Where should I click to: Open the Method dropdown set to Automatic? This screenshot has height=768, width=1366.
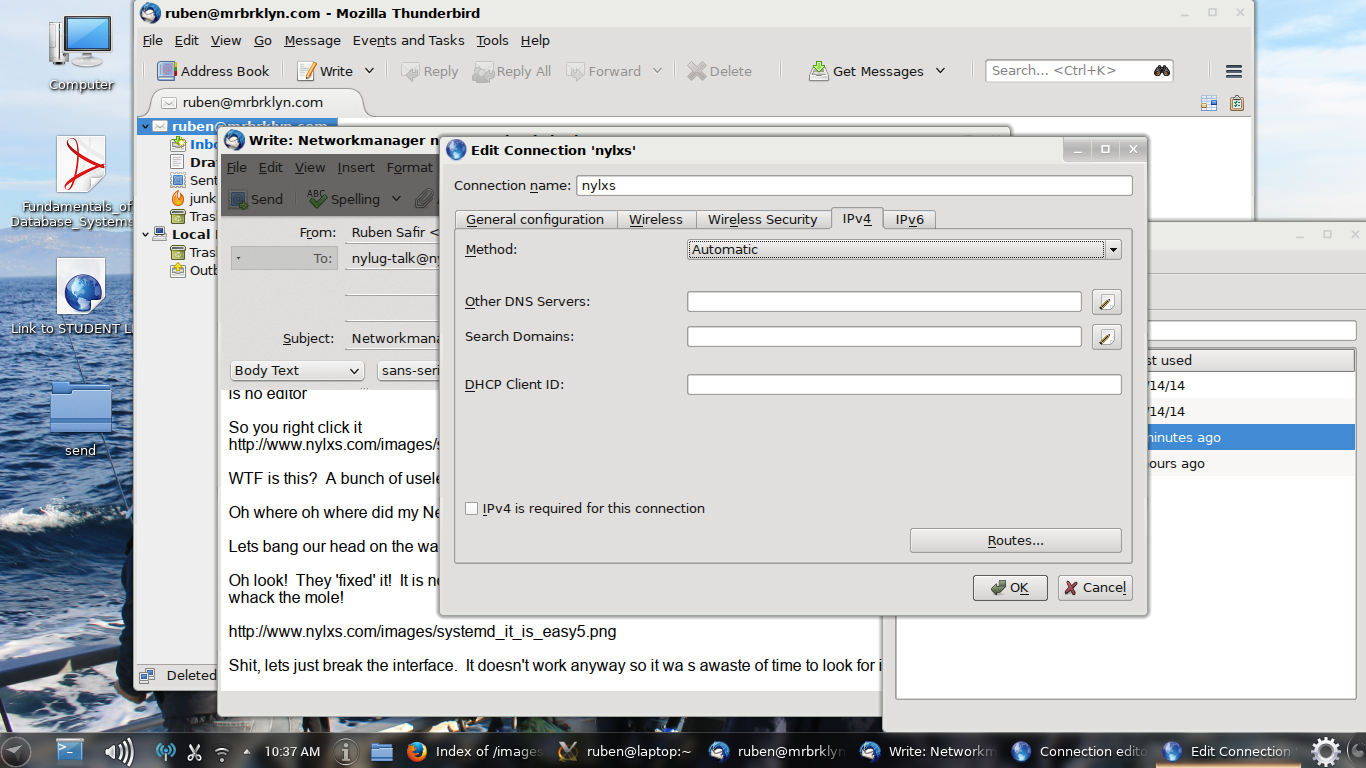[904, 250]
